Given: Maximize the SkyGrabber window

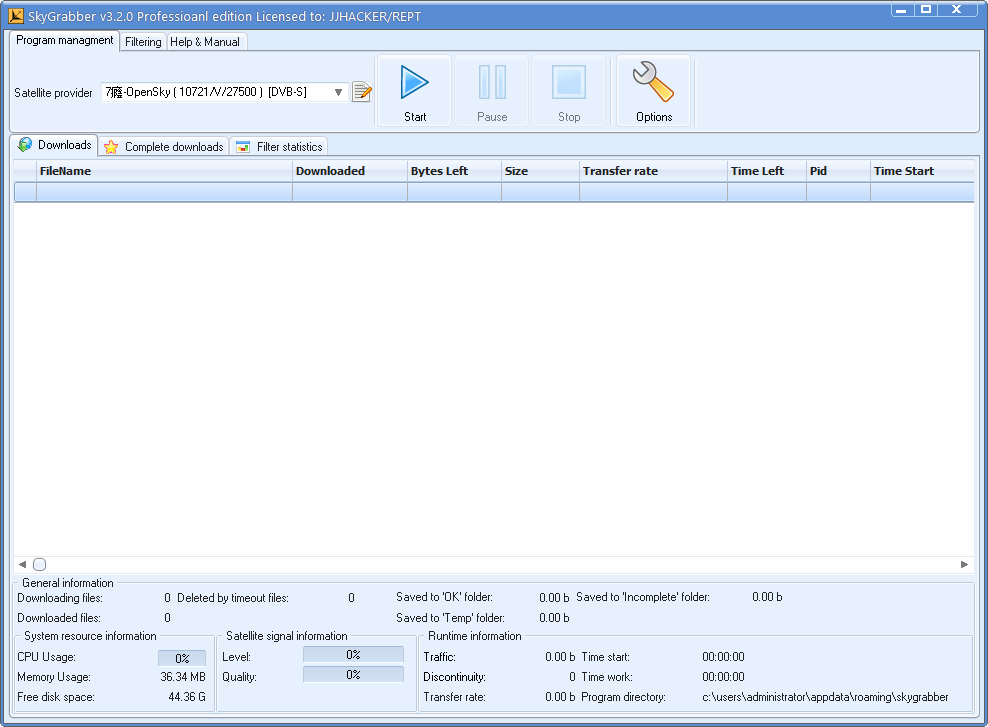Looking at the screenshot, I should click(926, 9).
